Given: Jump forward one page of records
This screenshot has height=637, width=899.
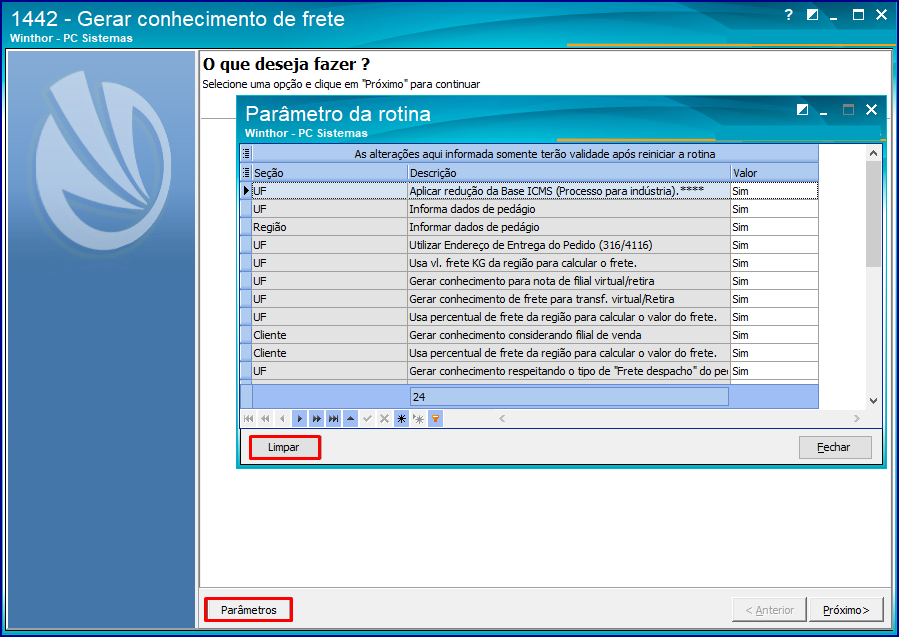Looking at the screenshot, I should pos(316,419).
